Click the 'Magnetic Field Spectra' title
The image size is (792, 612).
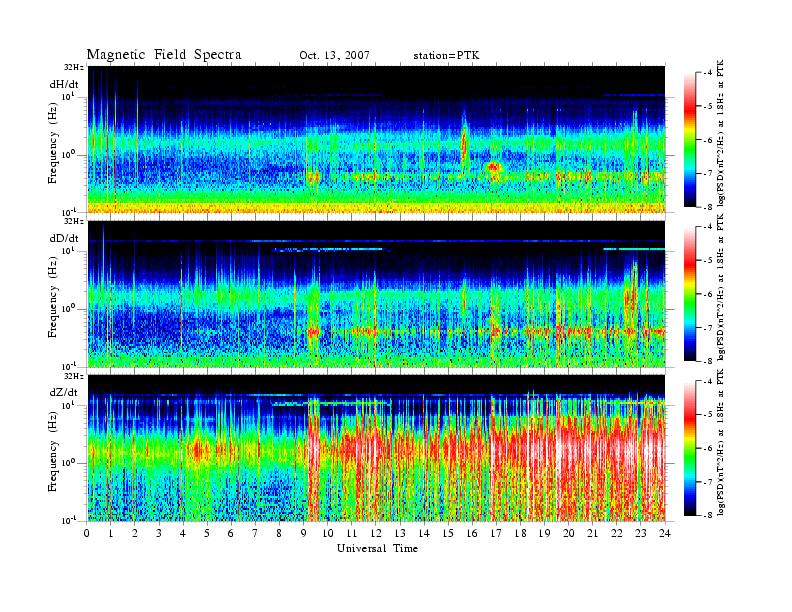click(x=164, y=55)
